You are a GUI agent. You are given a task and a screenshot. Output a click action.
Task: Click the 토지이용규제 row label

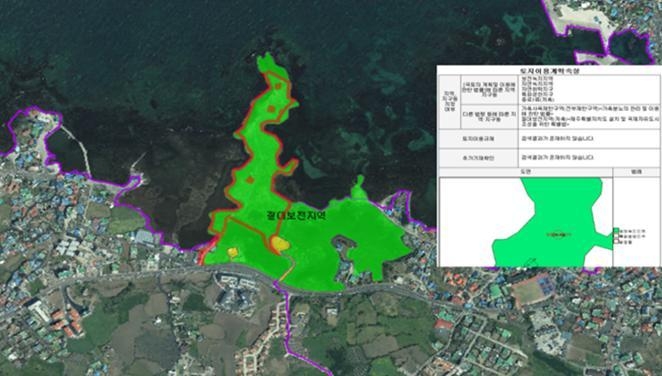point(478,138)
